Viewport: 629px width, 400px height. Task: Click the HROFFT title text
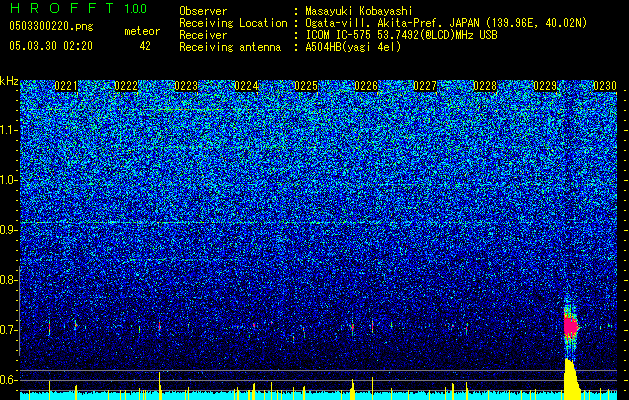point(61,8)
